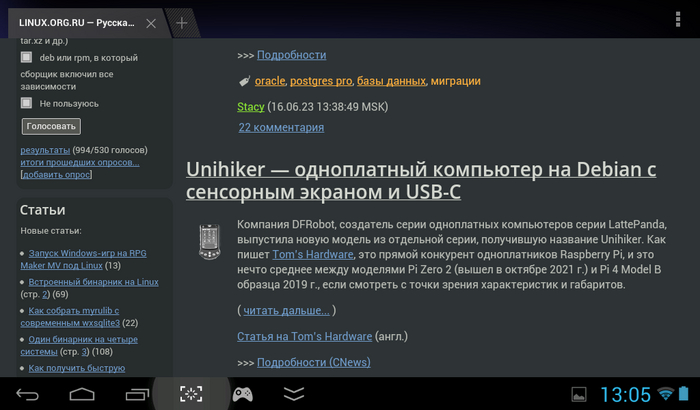The width and height of the screenshot is (700, 410).
Task: Click 'читать дальше...' link
Action: pyautogui.click(x=287, y=310)
